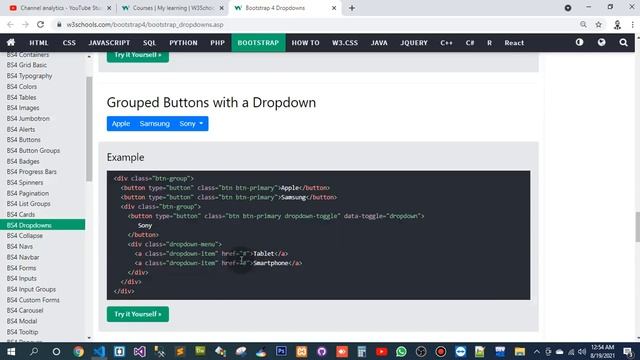The height and width of the screenshot is (360, 640).
Task: Open PYTHON in the top navbar
Action: (183, 42)
